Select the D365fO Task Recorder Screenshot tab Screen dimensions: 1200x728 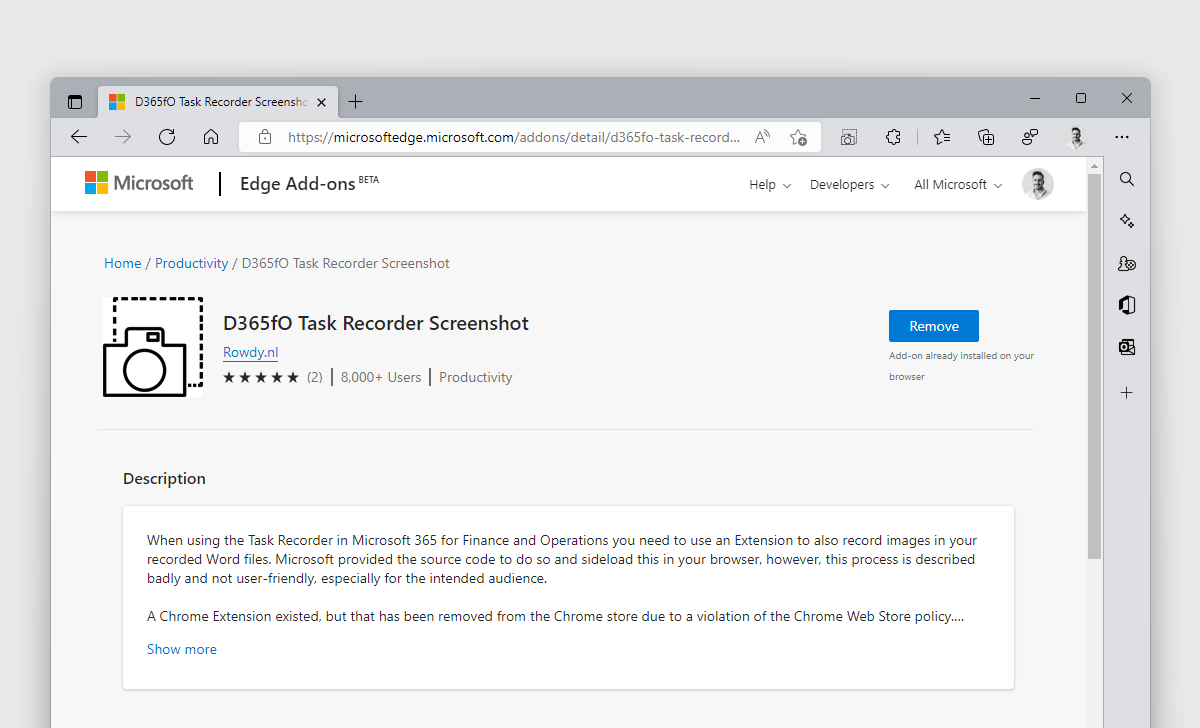(x=220, y=102)
